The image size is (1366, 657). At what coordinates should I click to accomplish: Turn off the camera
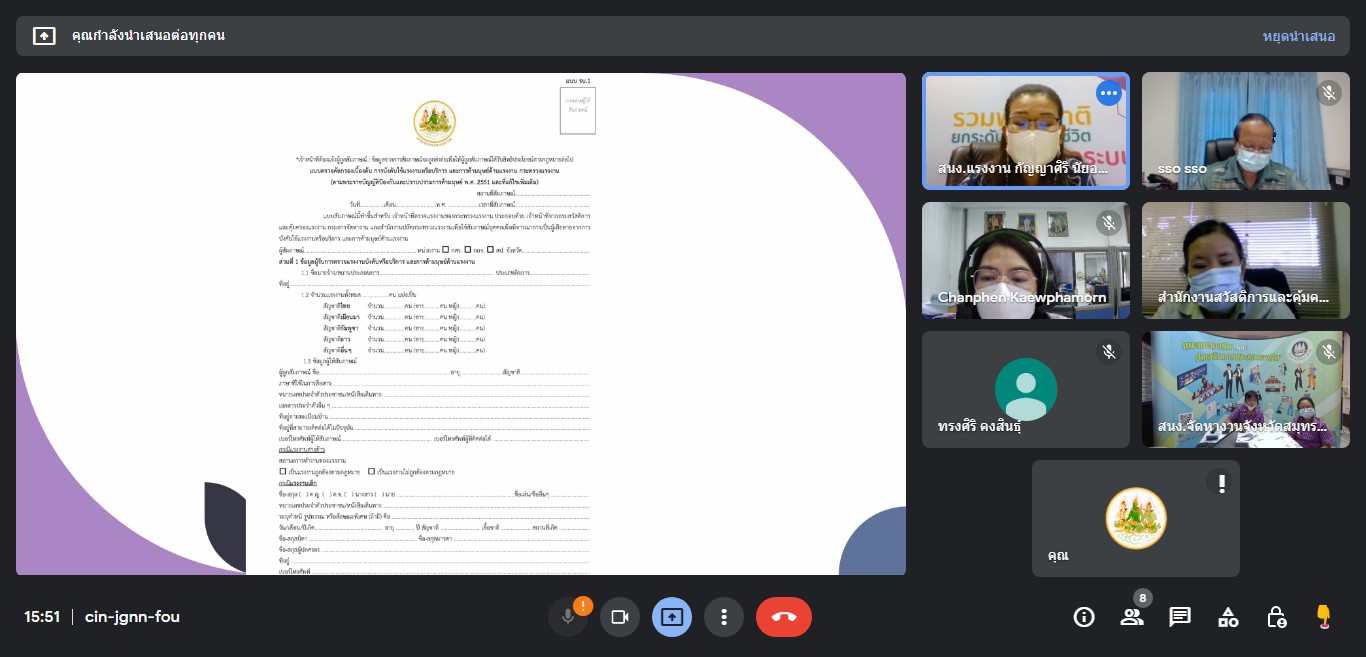[x=620, y=617]
